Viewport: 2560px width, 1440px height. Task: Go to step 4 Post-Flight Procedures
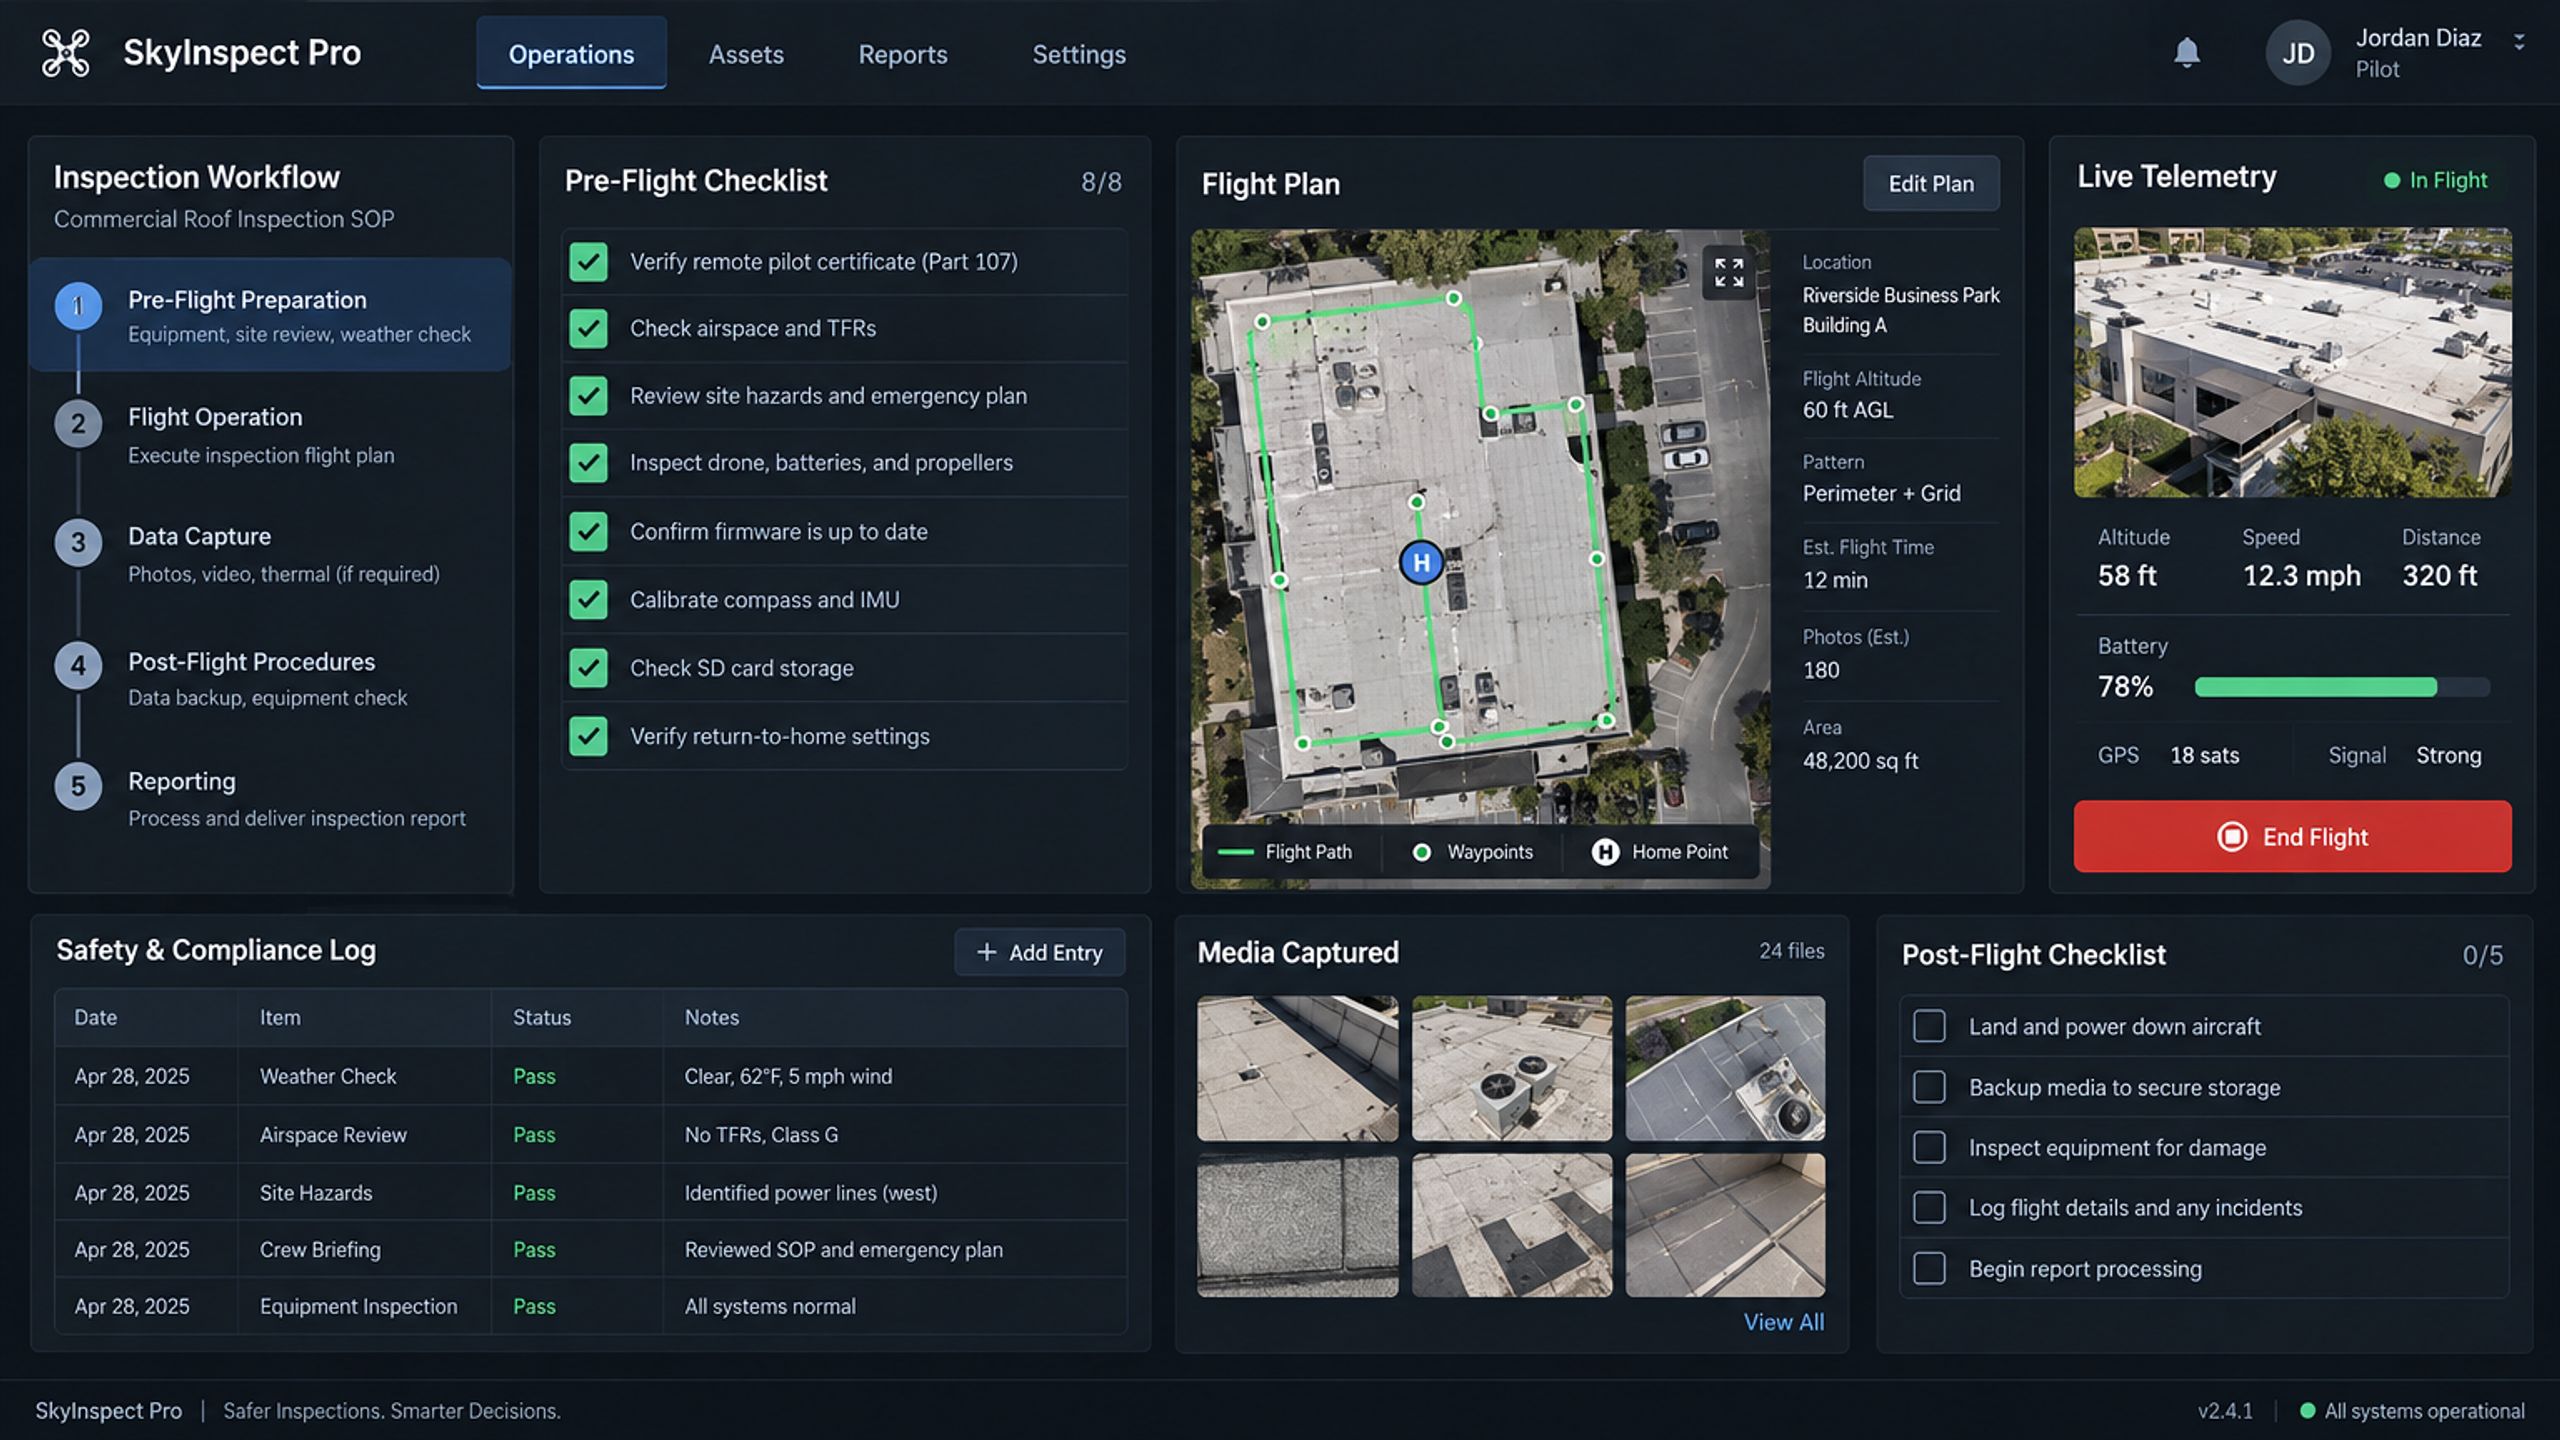[270, 679]
